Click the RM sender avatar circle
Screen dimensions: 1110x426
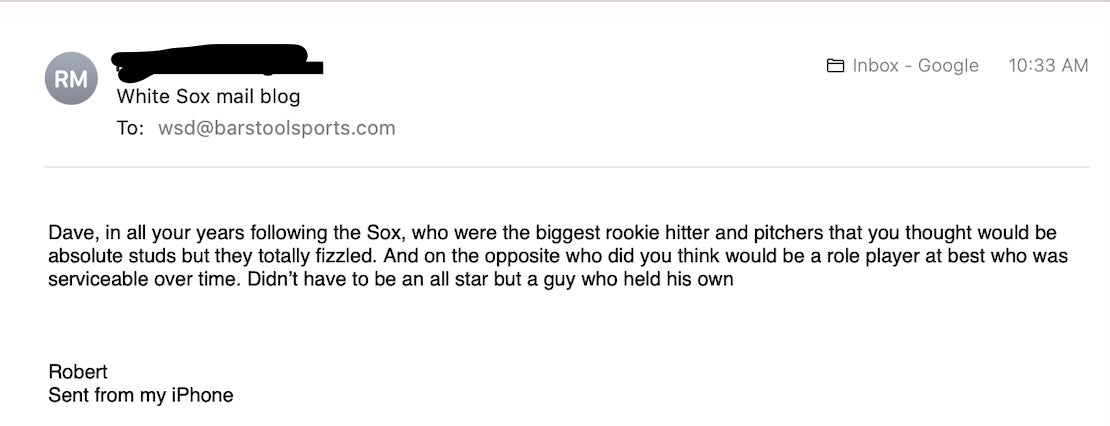tap(70, 79)
